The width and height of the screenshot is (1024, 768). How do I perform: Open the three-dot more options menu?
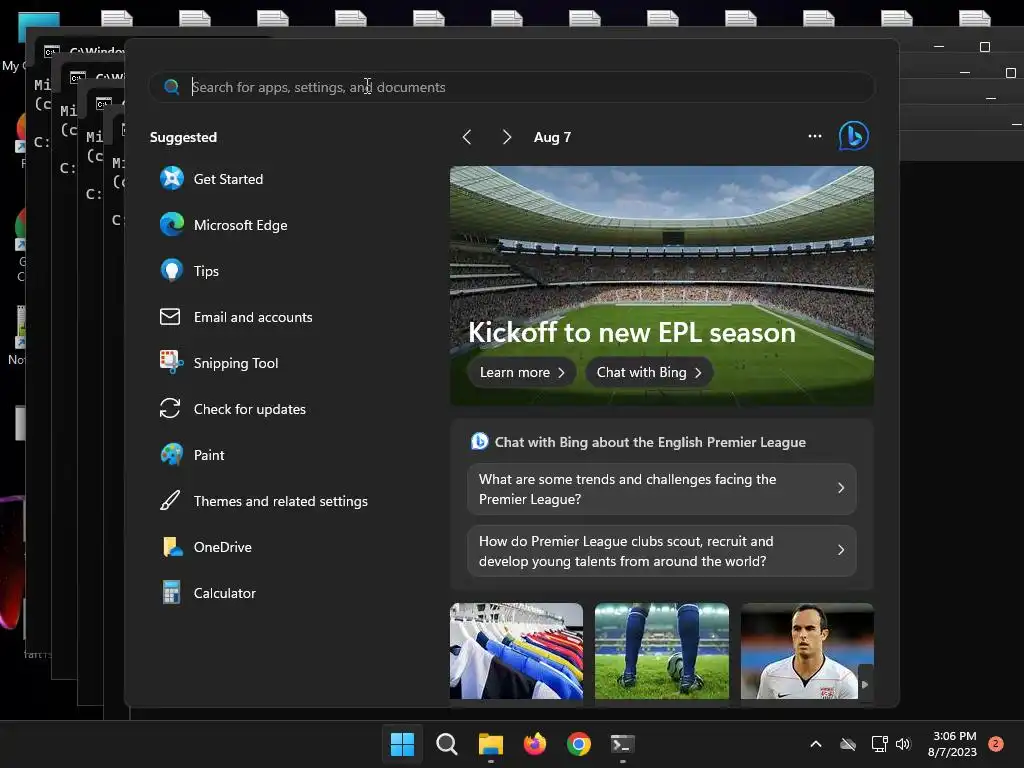click(x=814, y=136)
